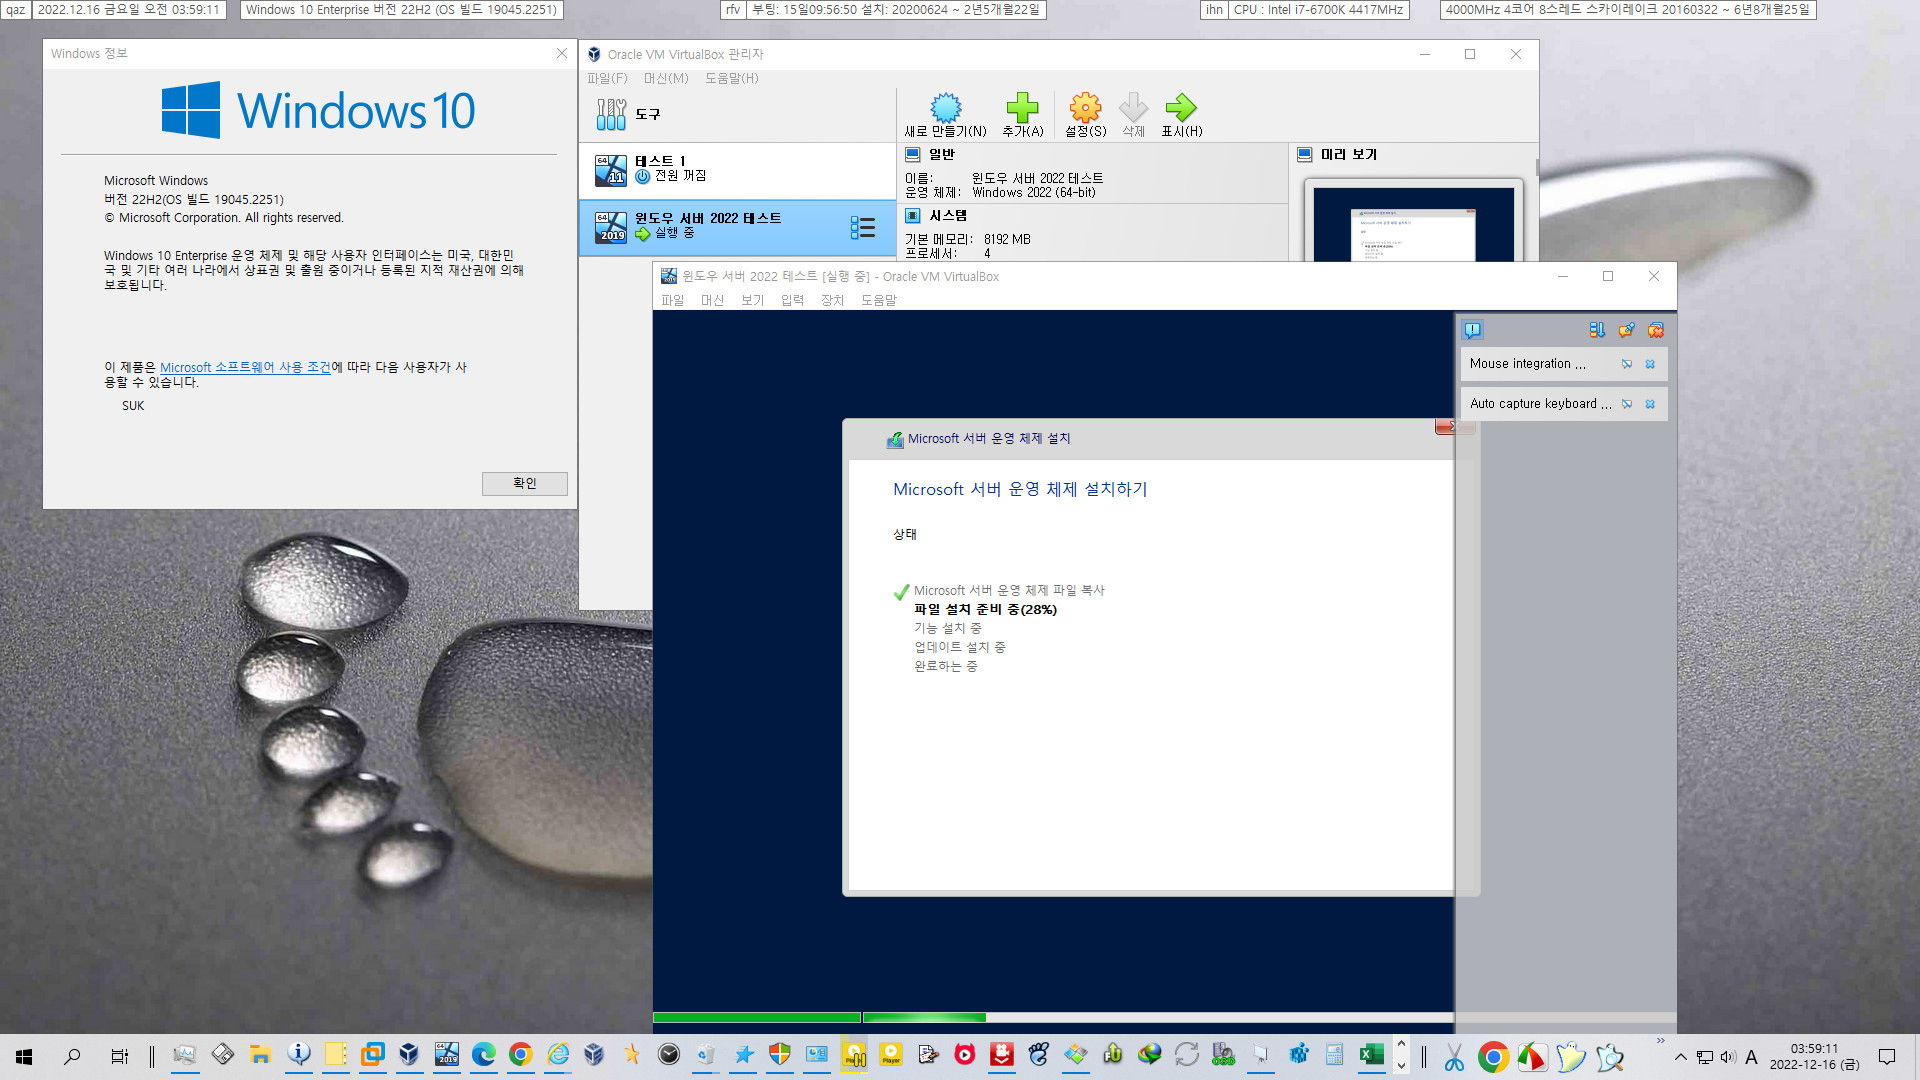
Task: Expand the taskbar toolbar double-chevron overflow
Action: [1661, 1042]
